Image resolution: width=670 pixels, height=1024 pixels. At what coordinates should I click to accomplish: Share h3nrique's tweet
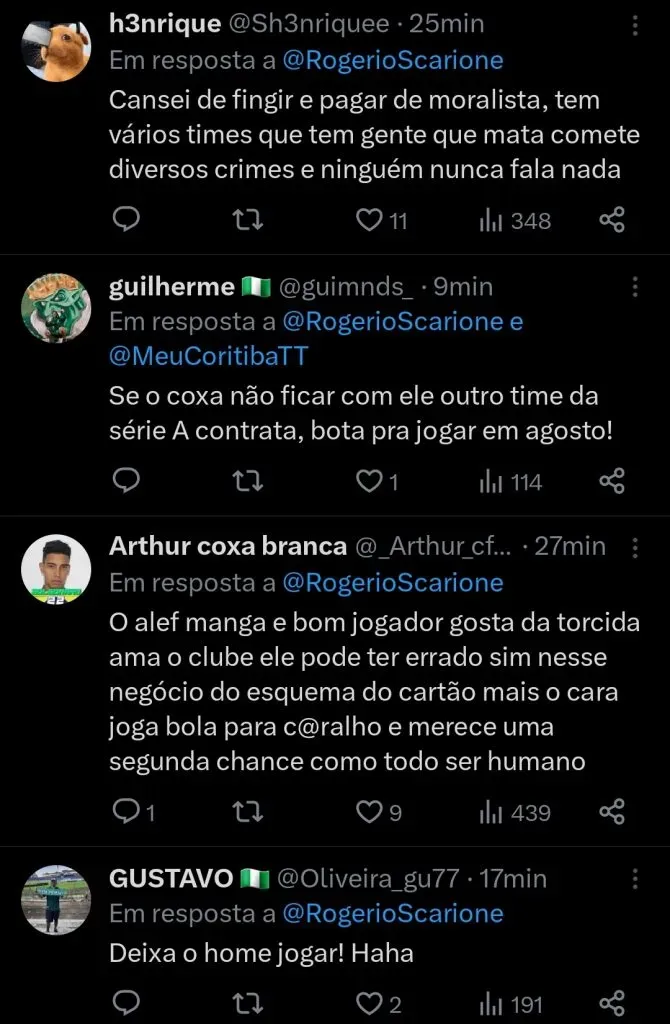[x=612, y=220]
